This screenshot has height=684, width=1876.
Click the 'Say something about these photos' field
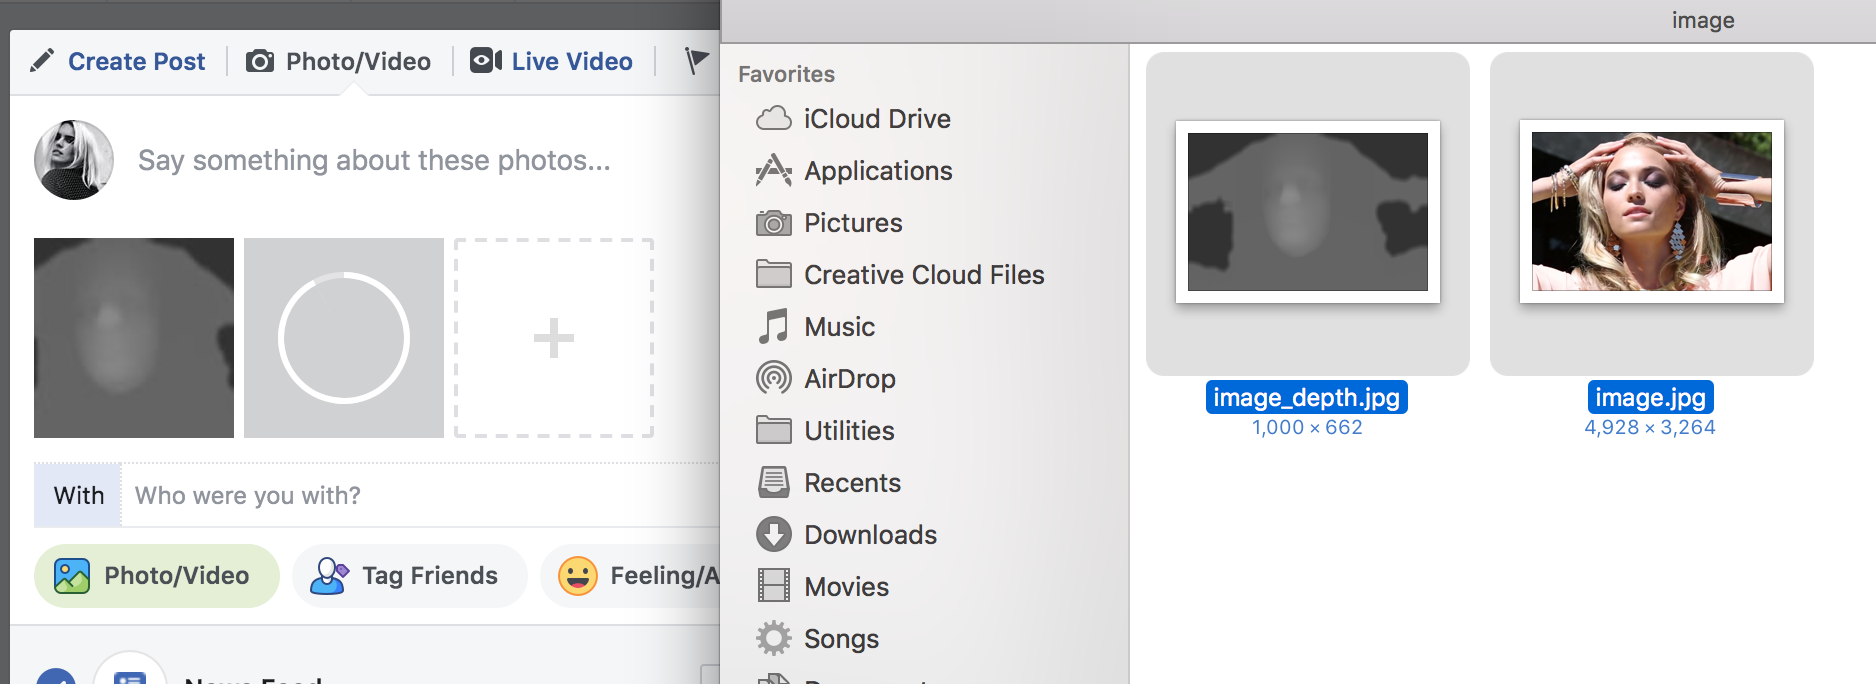(x=374, y=160)
